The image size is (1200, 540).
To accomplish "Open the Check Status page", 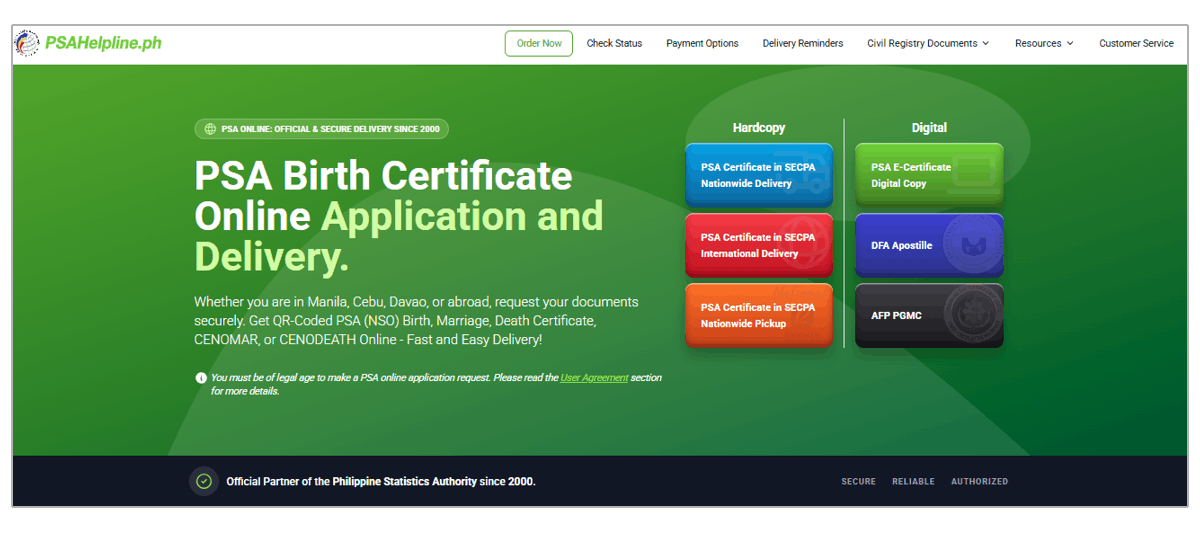I will click(x=614, y=43).
